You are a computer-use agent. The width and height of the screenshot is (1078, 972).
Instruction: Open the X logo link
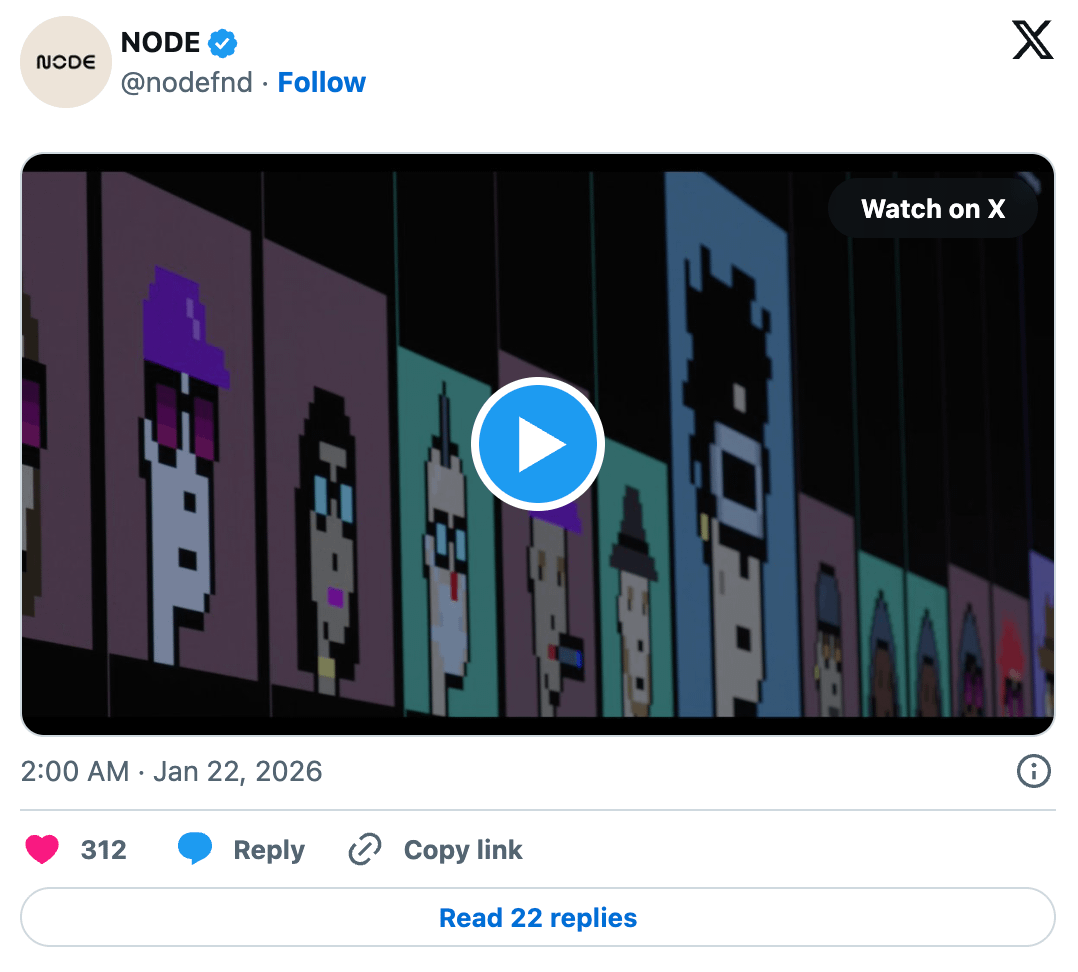pyautogui.click(x=1032, y=41)
